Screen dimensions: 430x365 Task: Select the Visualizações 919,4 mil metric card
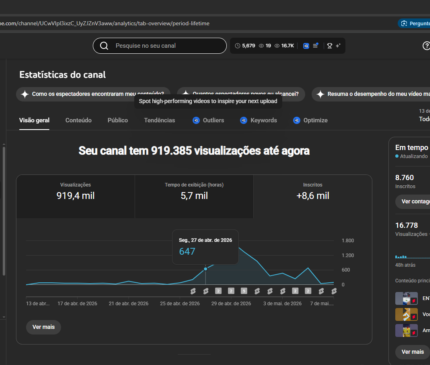76,196
